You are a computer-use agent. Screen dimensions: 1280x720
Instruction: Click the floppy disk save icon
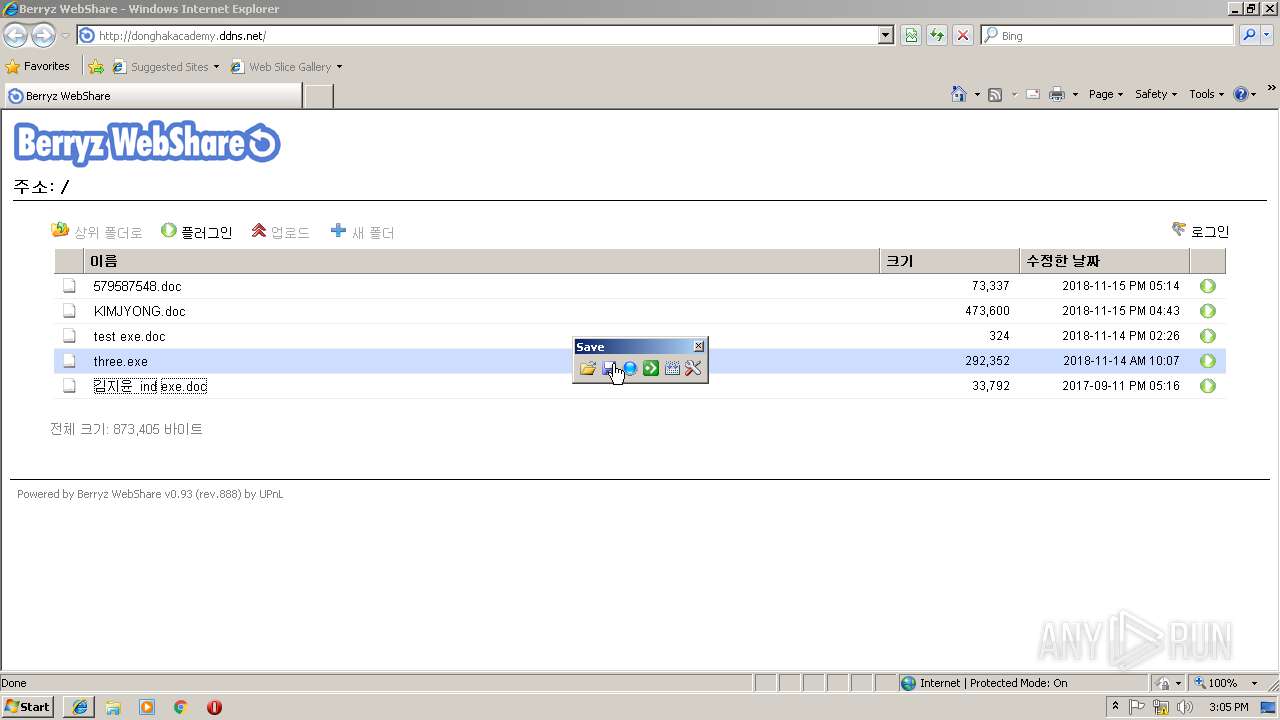[x=608, y=369]
